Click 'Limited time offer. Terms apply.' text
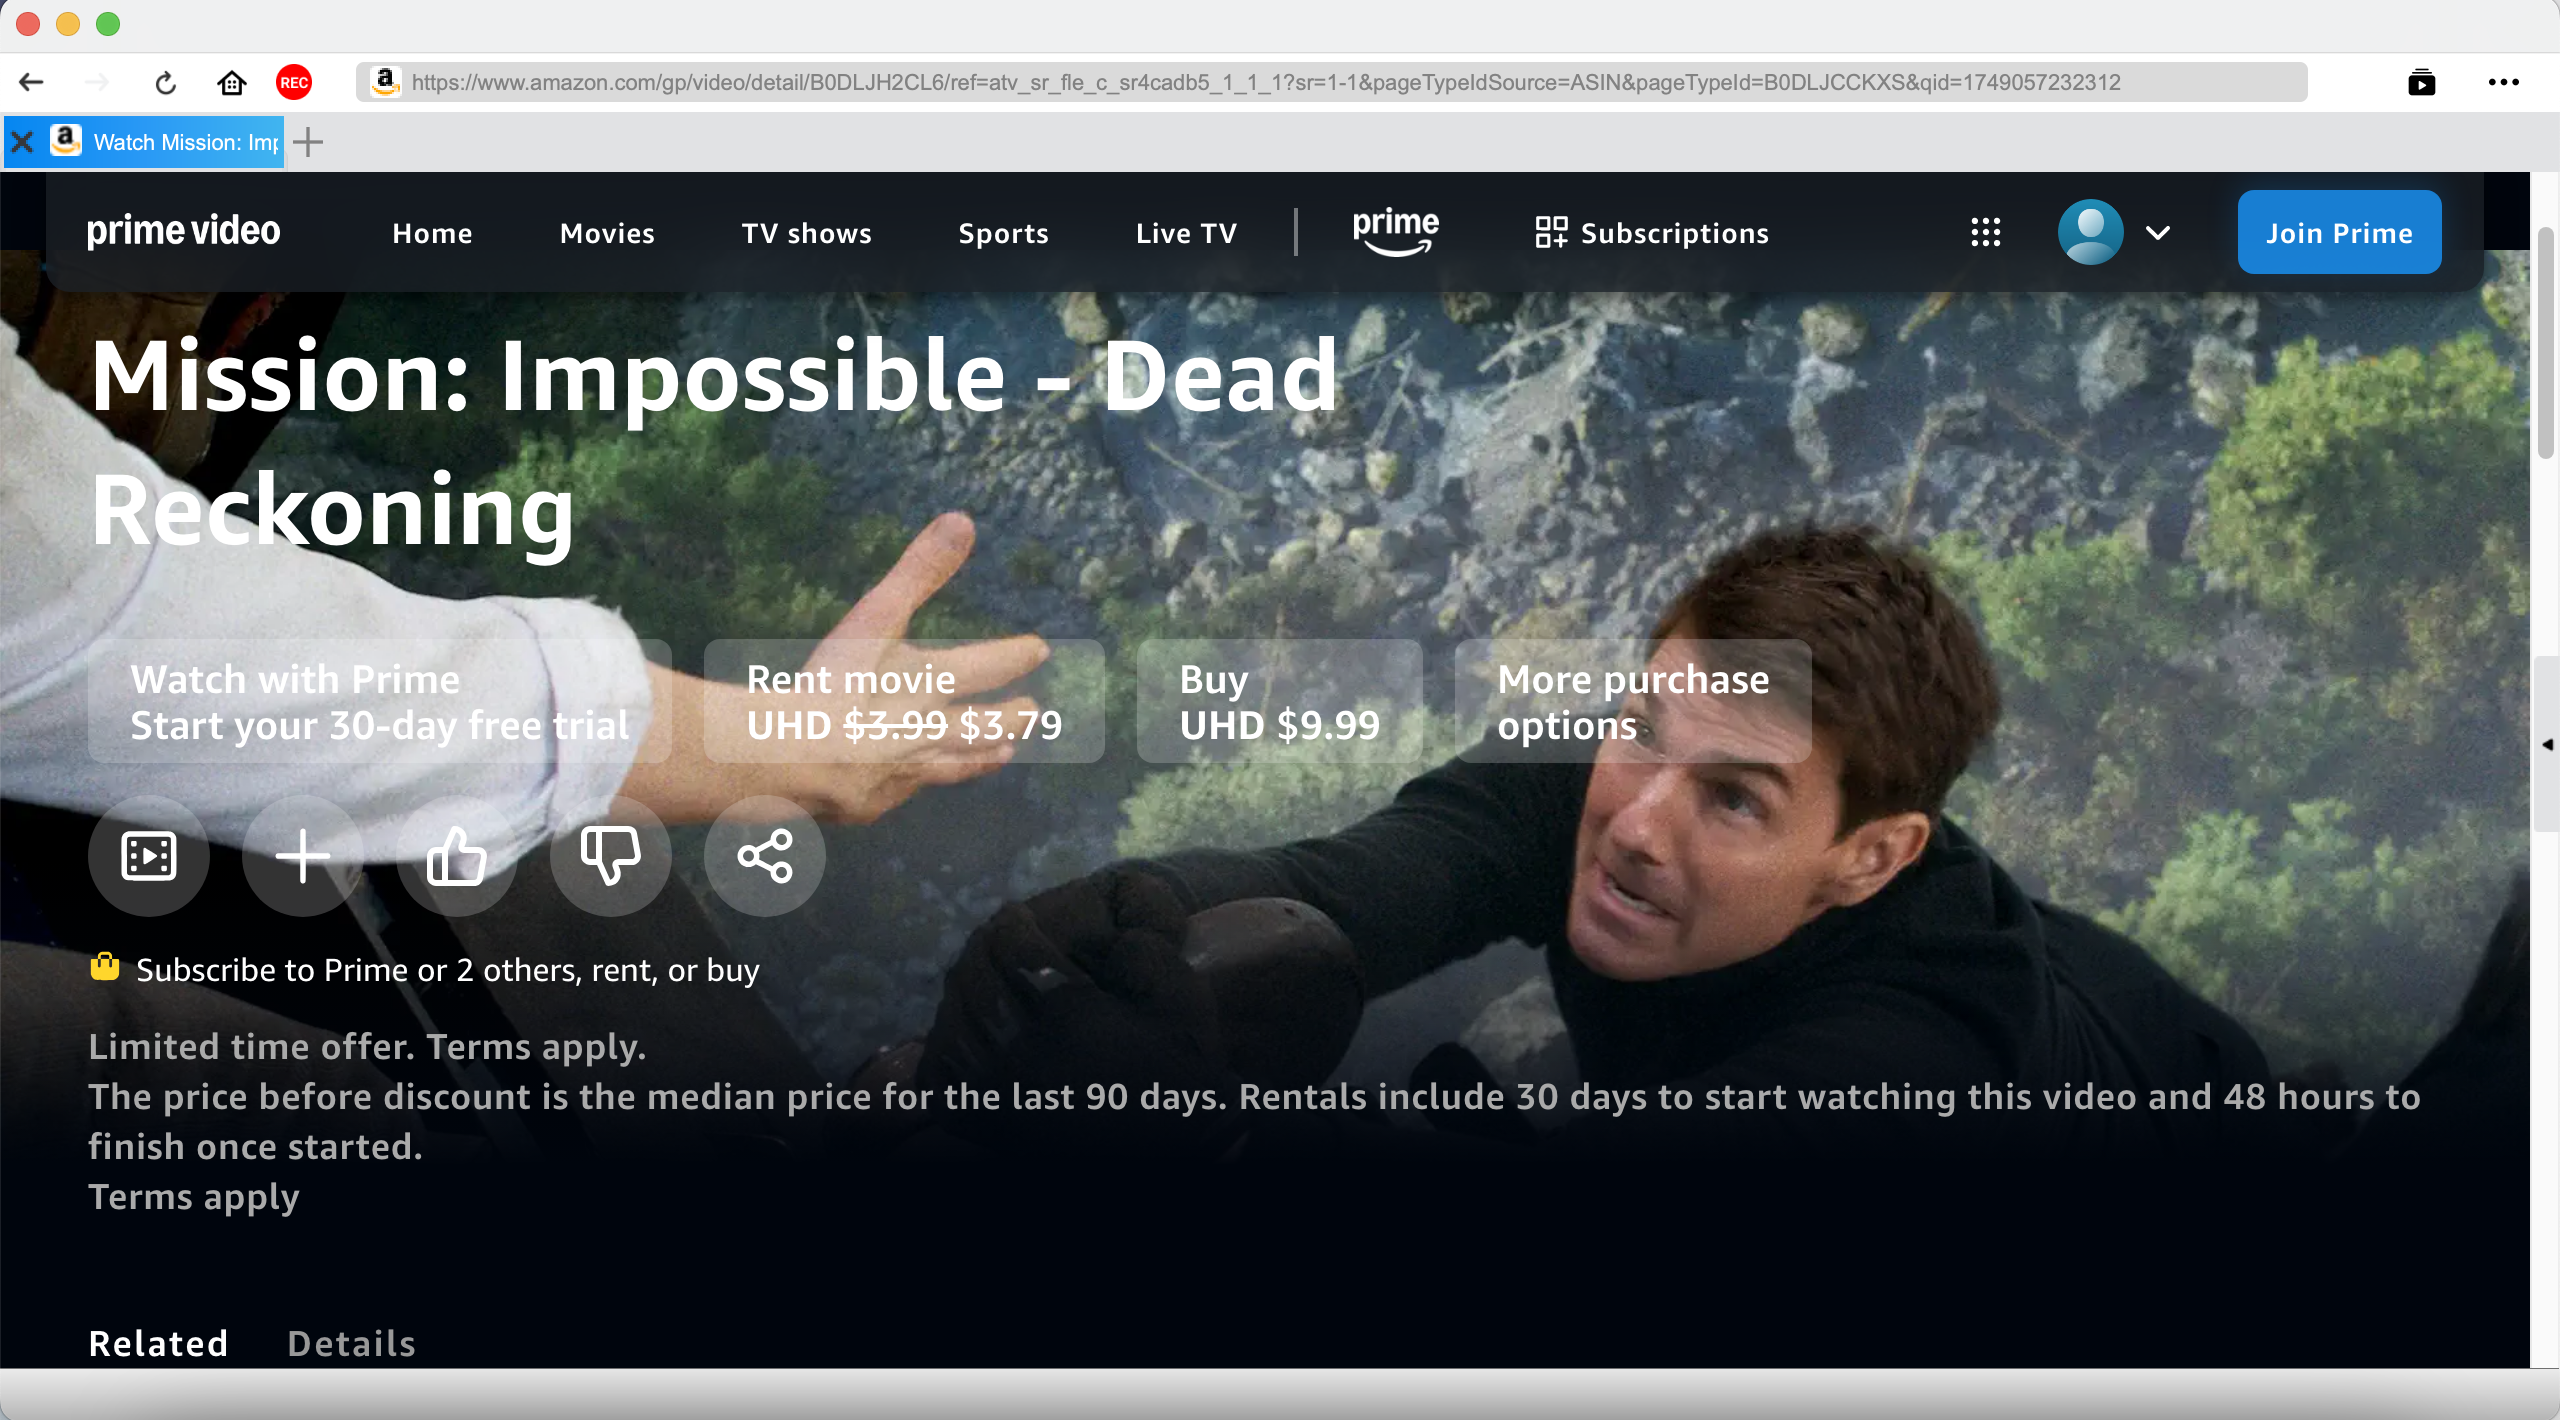Viewport: 2560px width, 1420px height. tap(367, 1047)
